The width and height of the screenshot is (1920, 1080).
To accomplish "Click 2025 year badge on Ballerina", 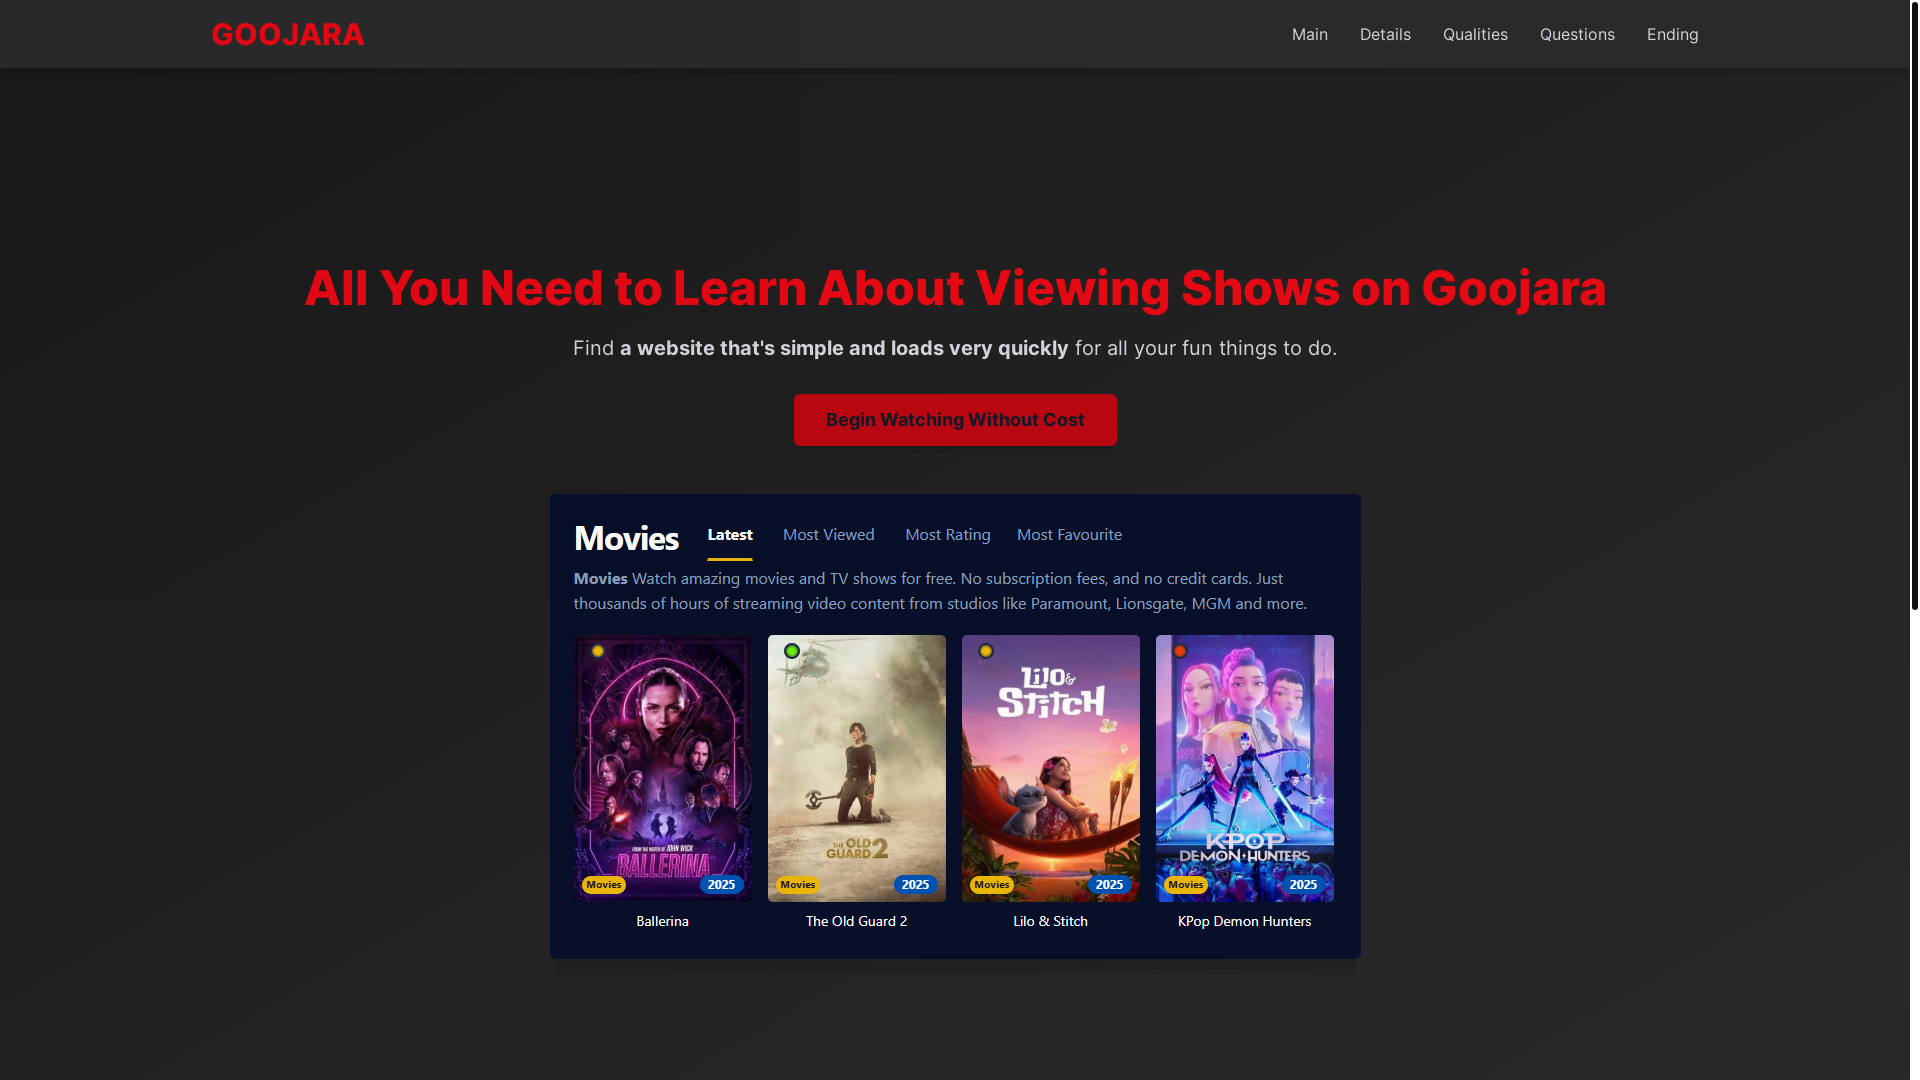I will (721, 885).
